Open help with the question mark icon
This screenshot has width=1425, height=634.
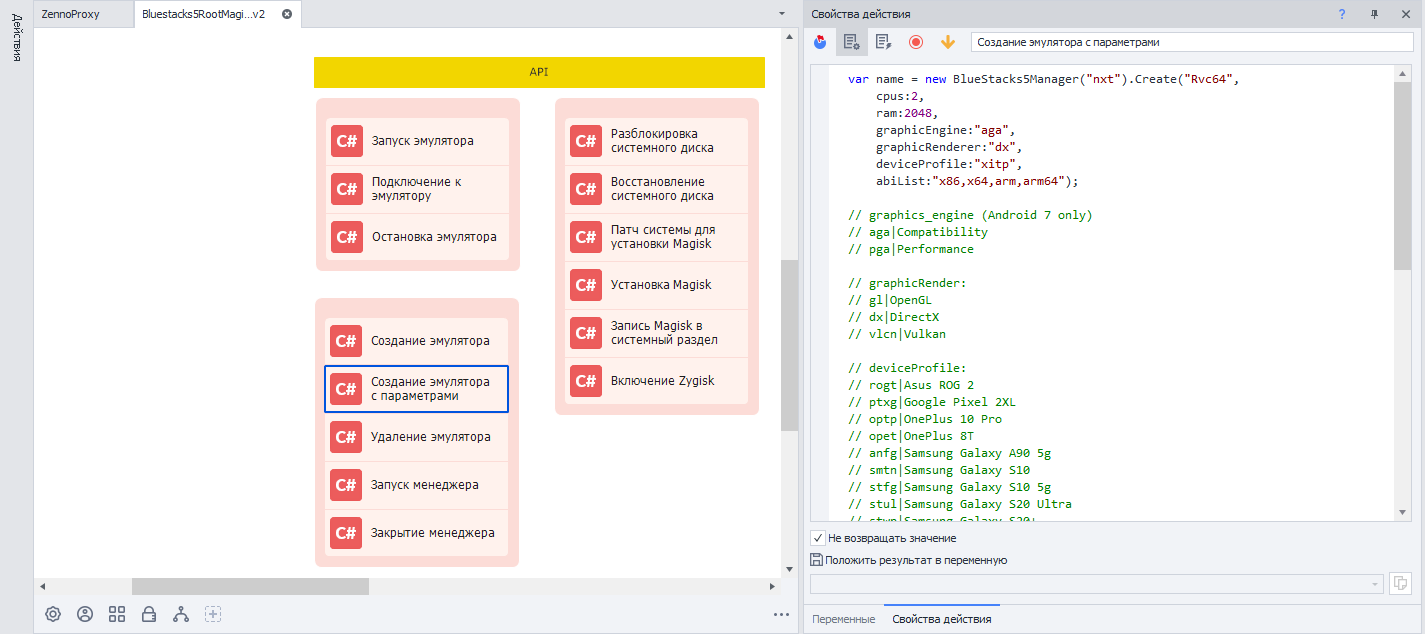[1342, 14]
